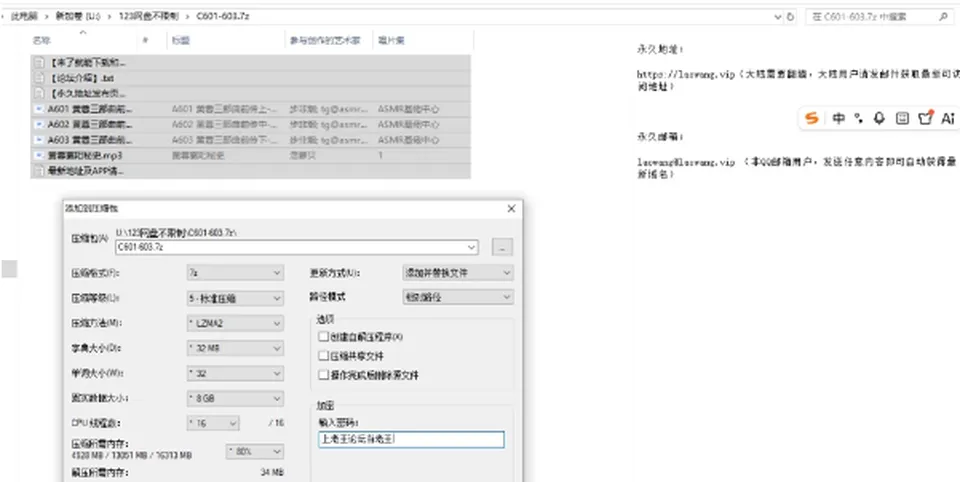Select the A602 file name in list
This screenshot has width=960, height=482.
coord(90,124)
